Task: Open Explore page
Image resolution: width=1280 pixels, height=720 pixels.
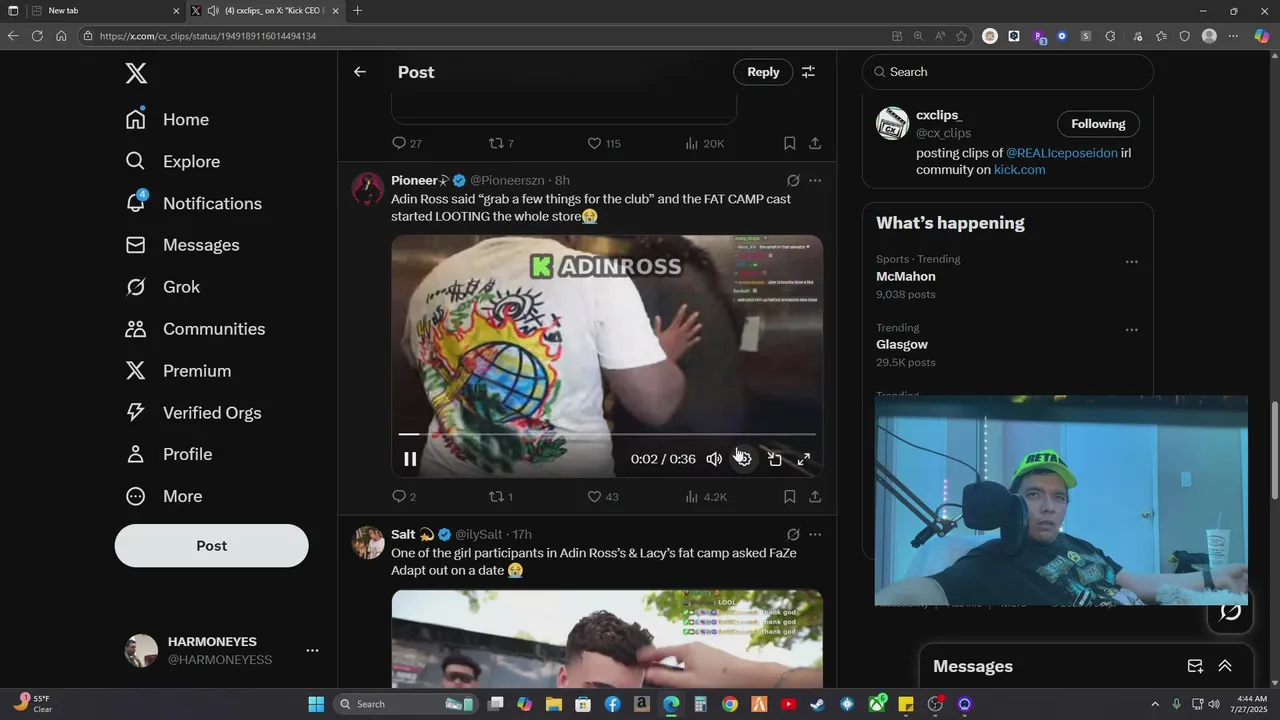Action: pos(172,161)
